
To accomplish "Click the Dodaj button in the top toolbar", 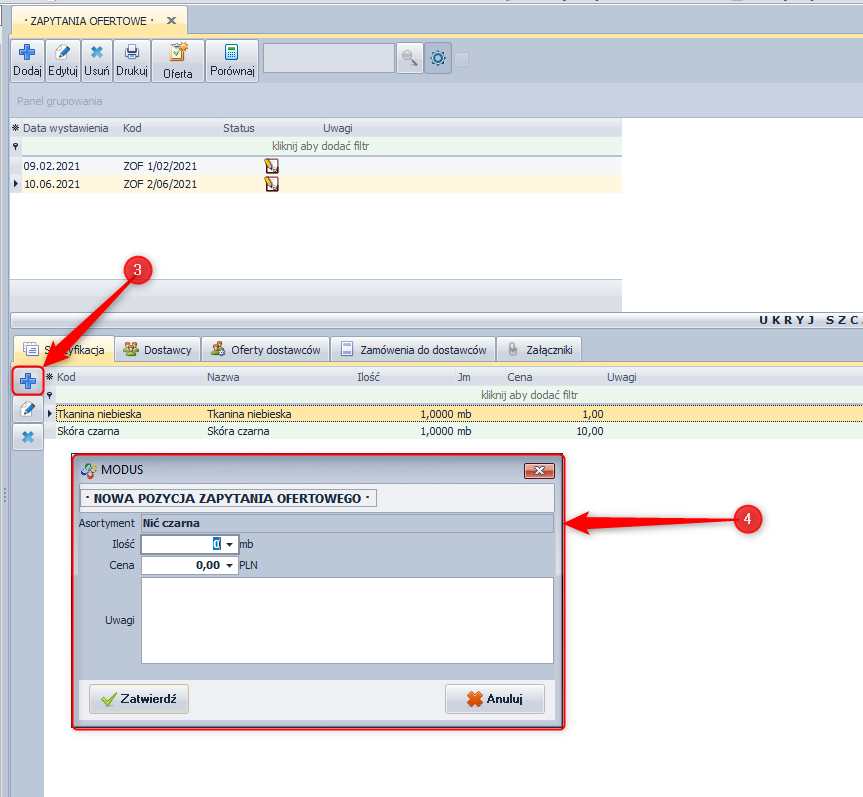I will (x=27, y=61).
